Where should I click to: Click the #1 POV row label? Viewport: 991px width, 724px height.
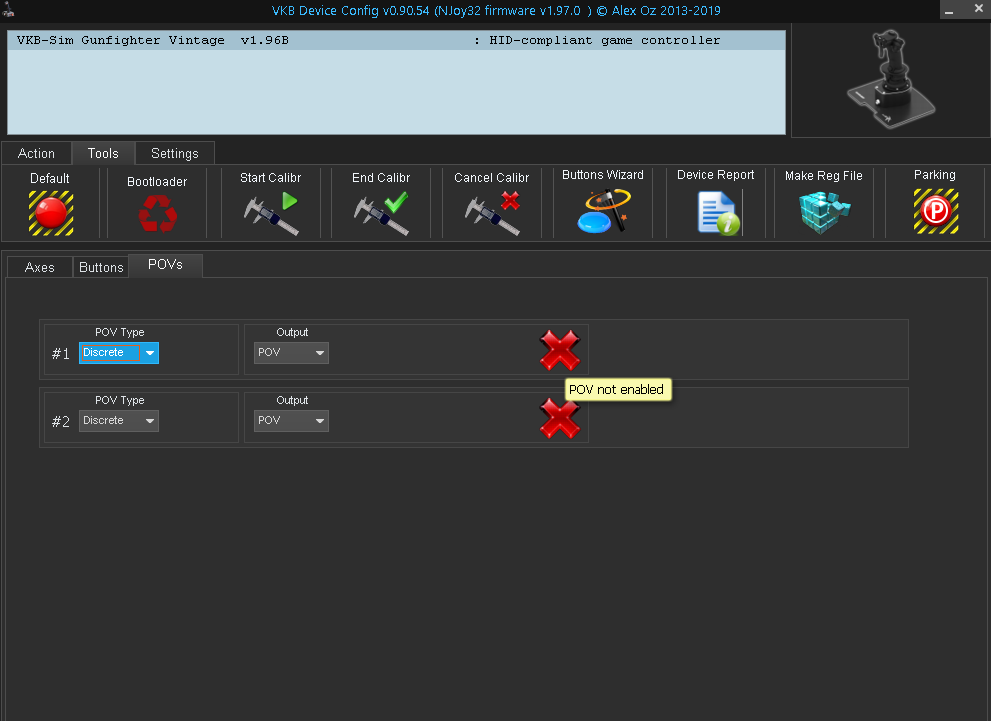(x=61, y=354)
